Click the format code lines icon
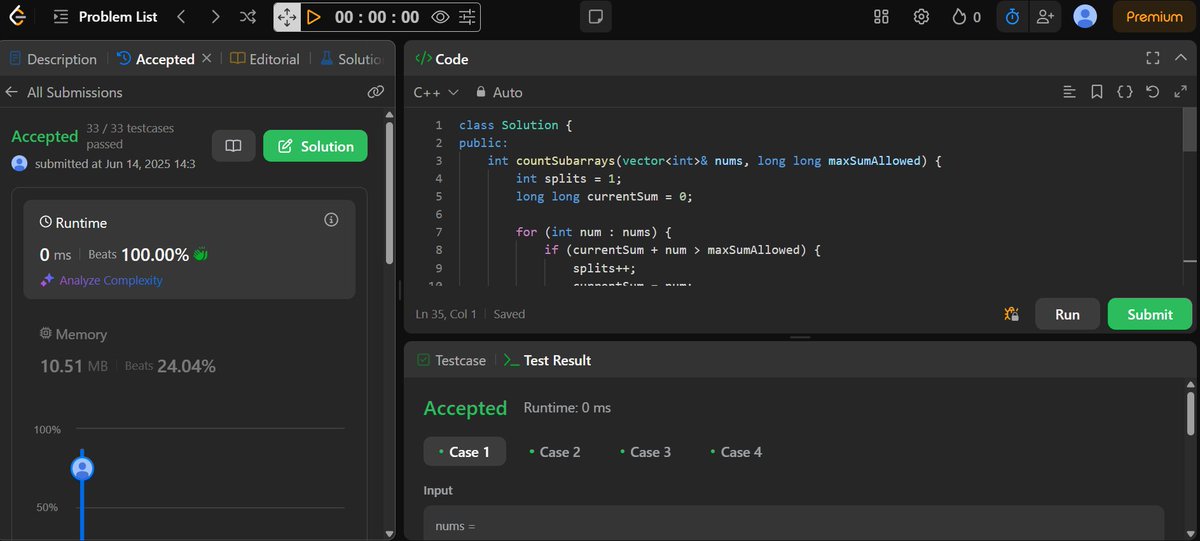Viewport: 1200px width, 541px height. tap(1069, 92)
